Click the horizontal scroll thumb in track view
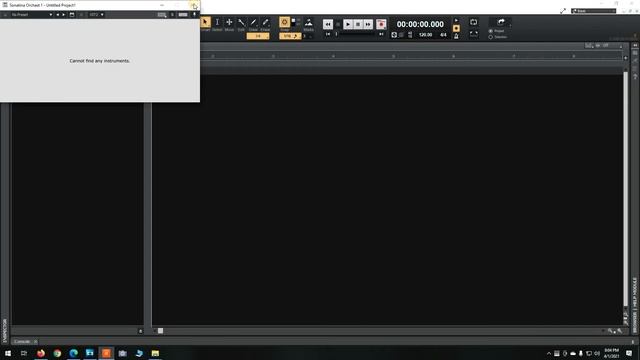Screen dimensions: 640x360 (x=160, y=331)
